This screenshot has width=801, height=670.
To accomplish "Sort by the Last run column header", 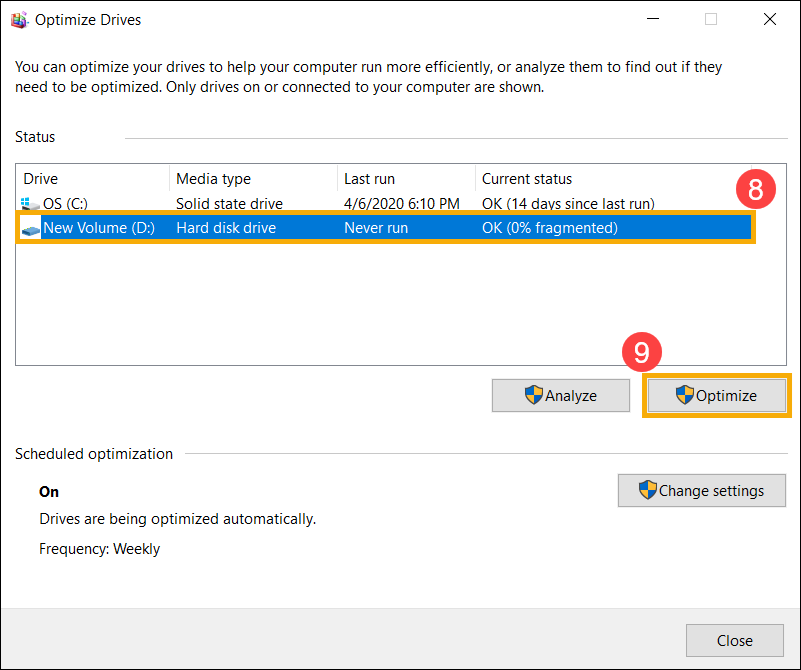I will point(407,179).
